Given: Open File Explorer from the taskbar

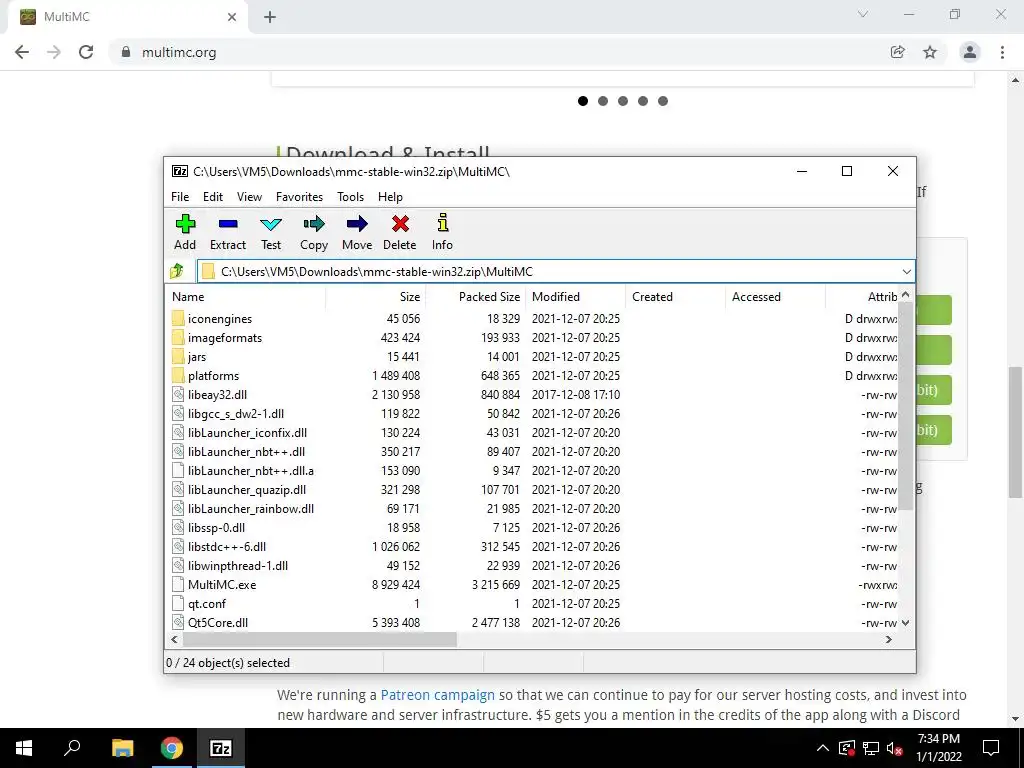Looking at the screenshot, I should point(122,748).
